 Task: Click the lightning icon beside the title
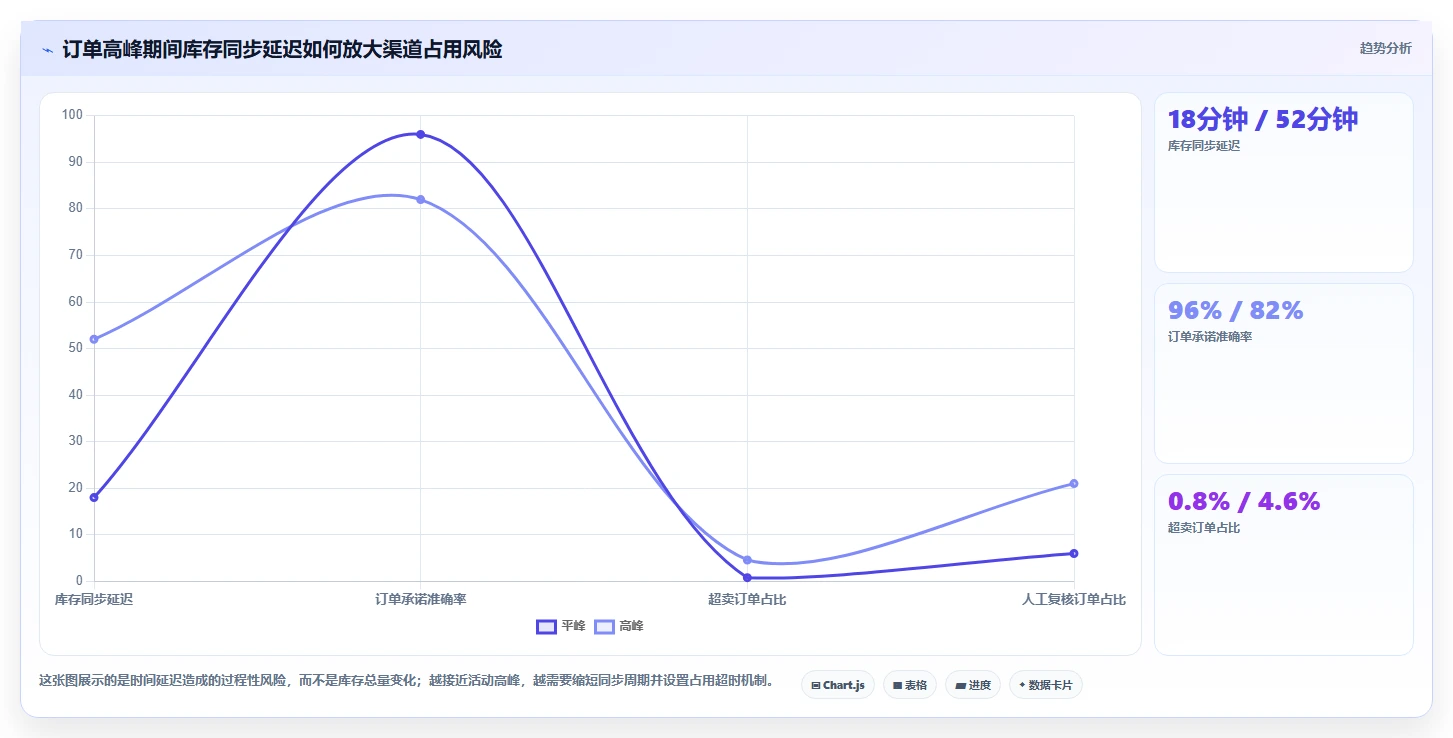point(47,49)
